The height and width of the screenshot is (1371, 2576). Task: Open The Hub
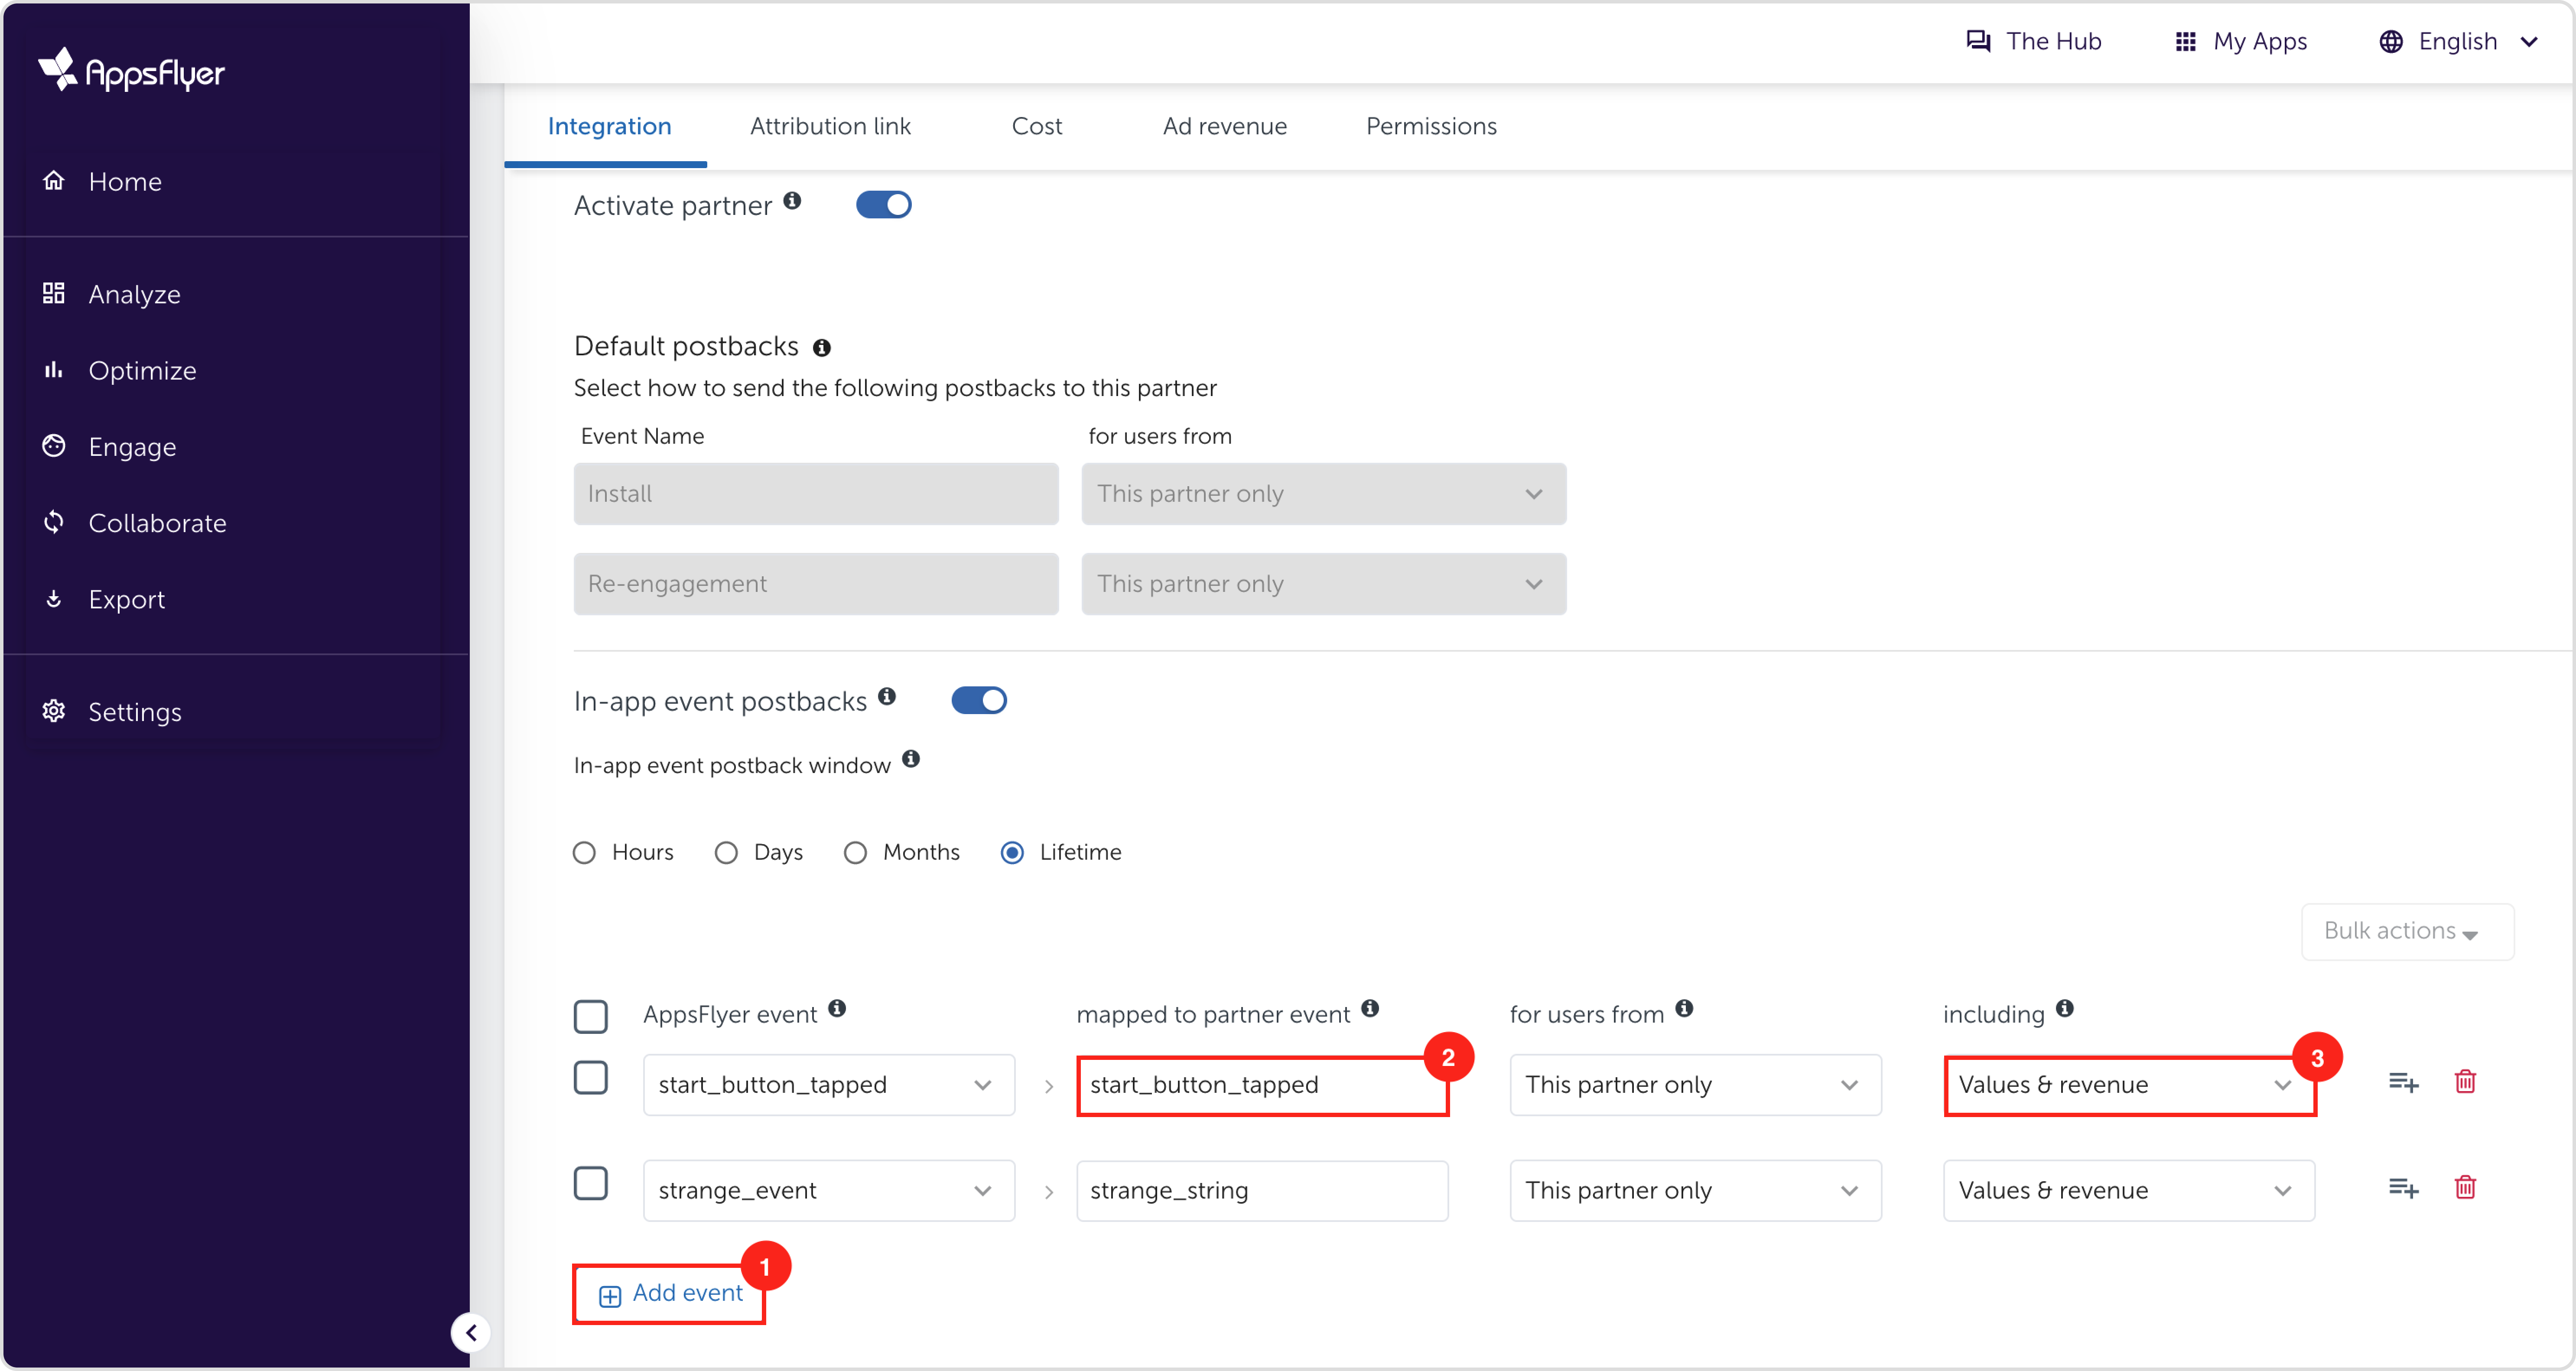pos(2034,41)
